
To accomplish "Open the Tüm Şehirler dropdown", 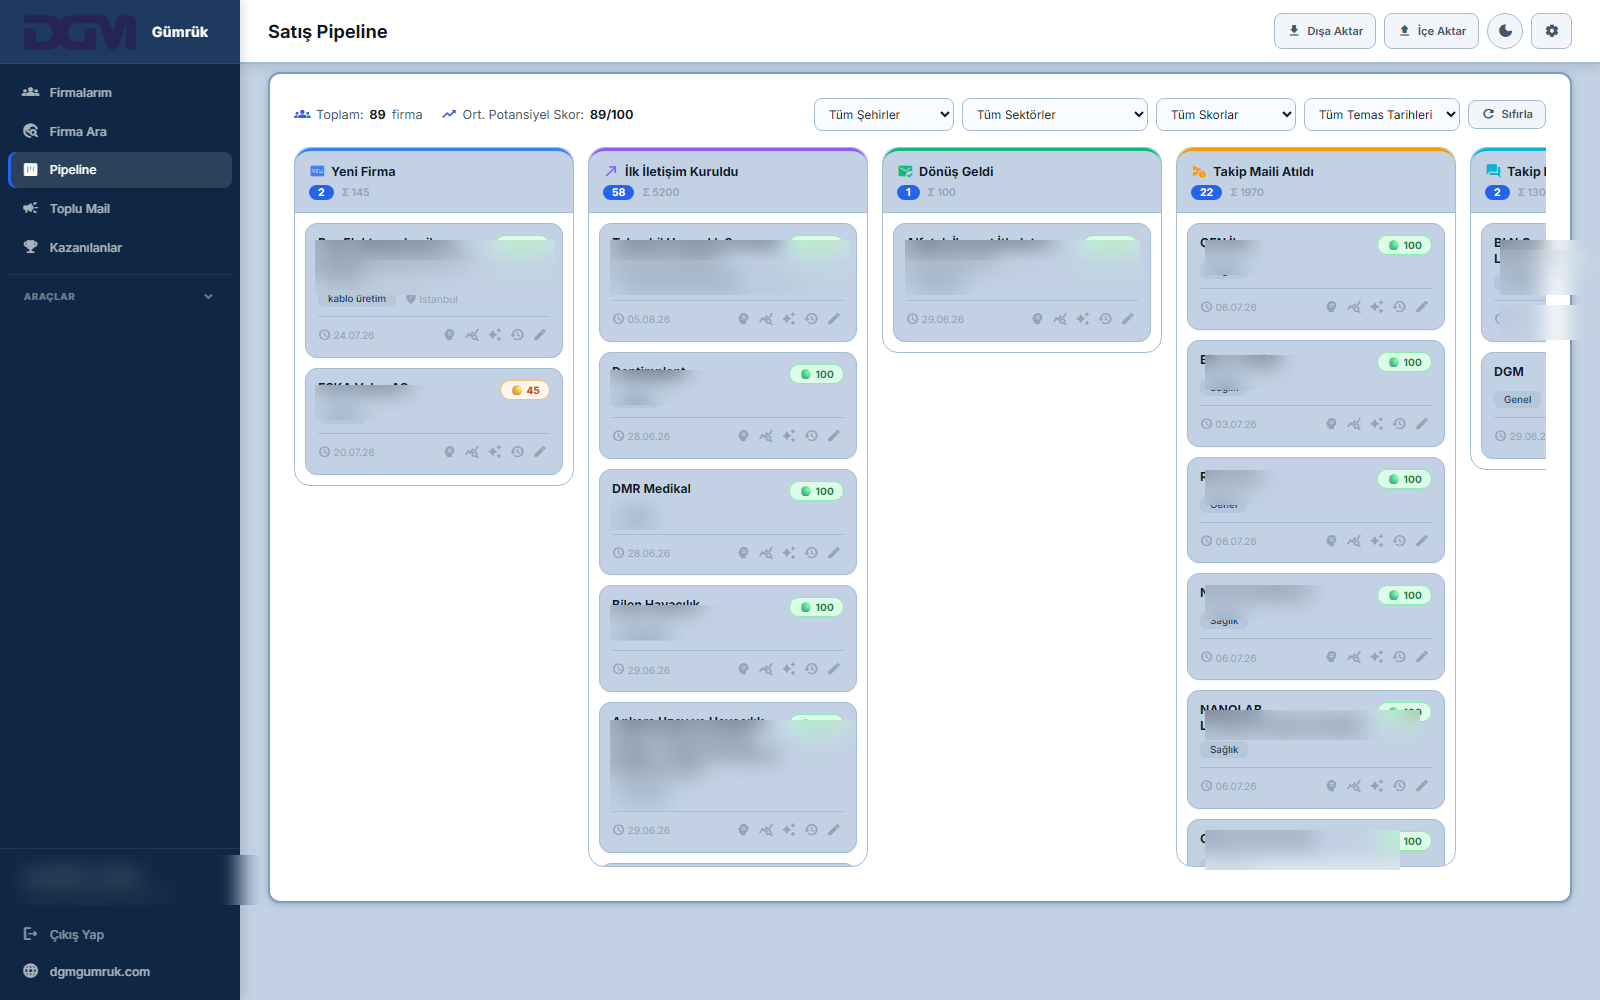I will tap(884, 115).
